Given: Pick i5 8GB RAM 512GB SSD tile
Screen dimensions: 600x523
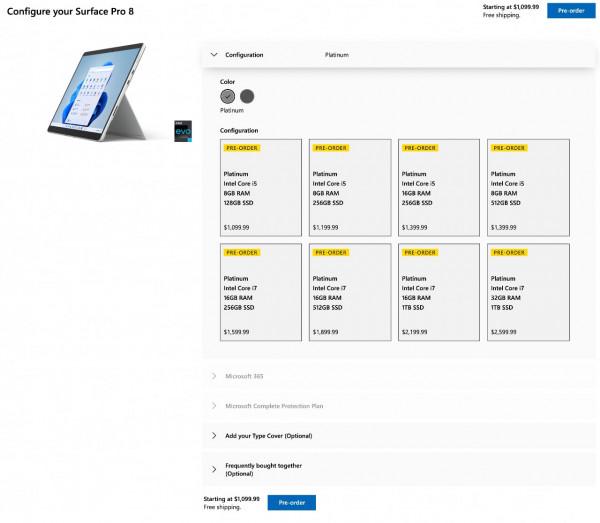Looking at the screenshot, I should (x=528, y=188).
